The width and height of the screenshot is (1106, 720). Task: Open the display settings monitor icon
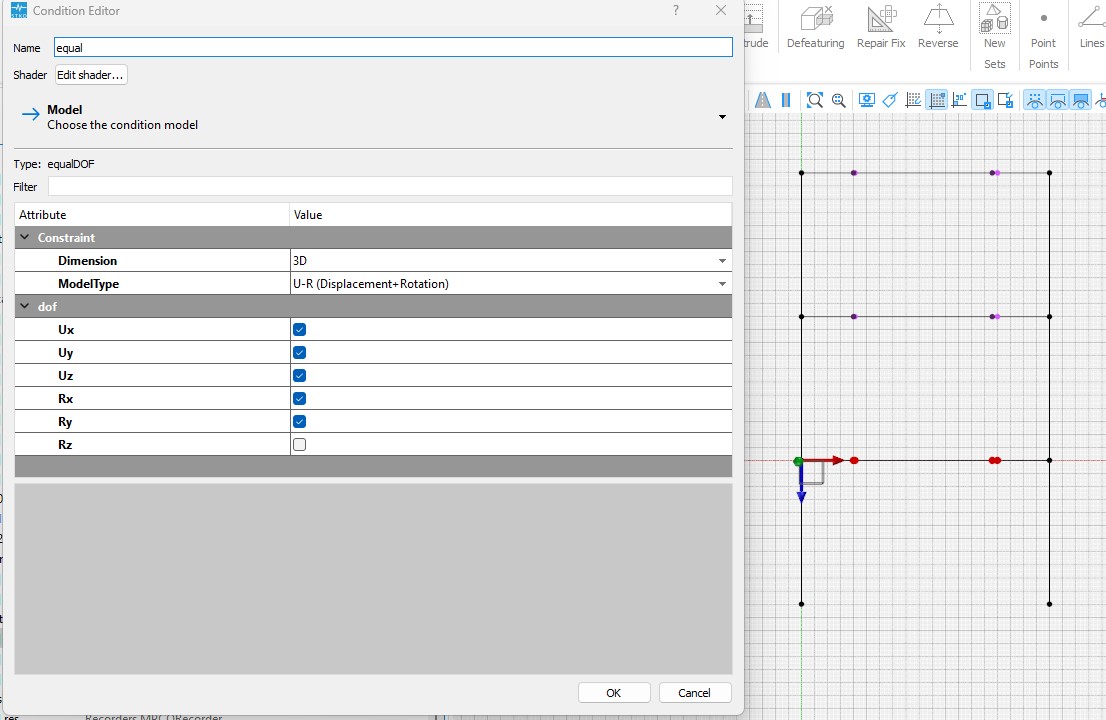[867, 100]
